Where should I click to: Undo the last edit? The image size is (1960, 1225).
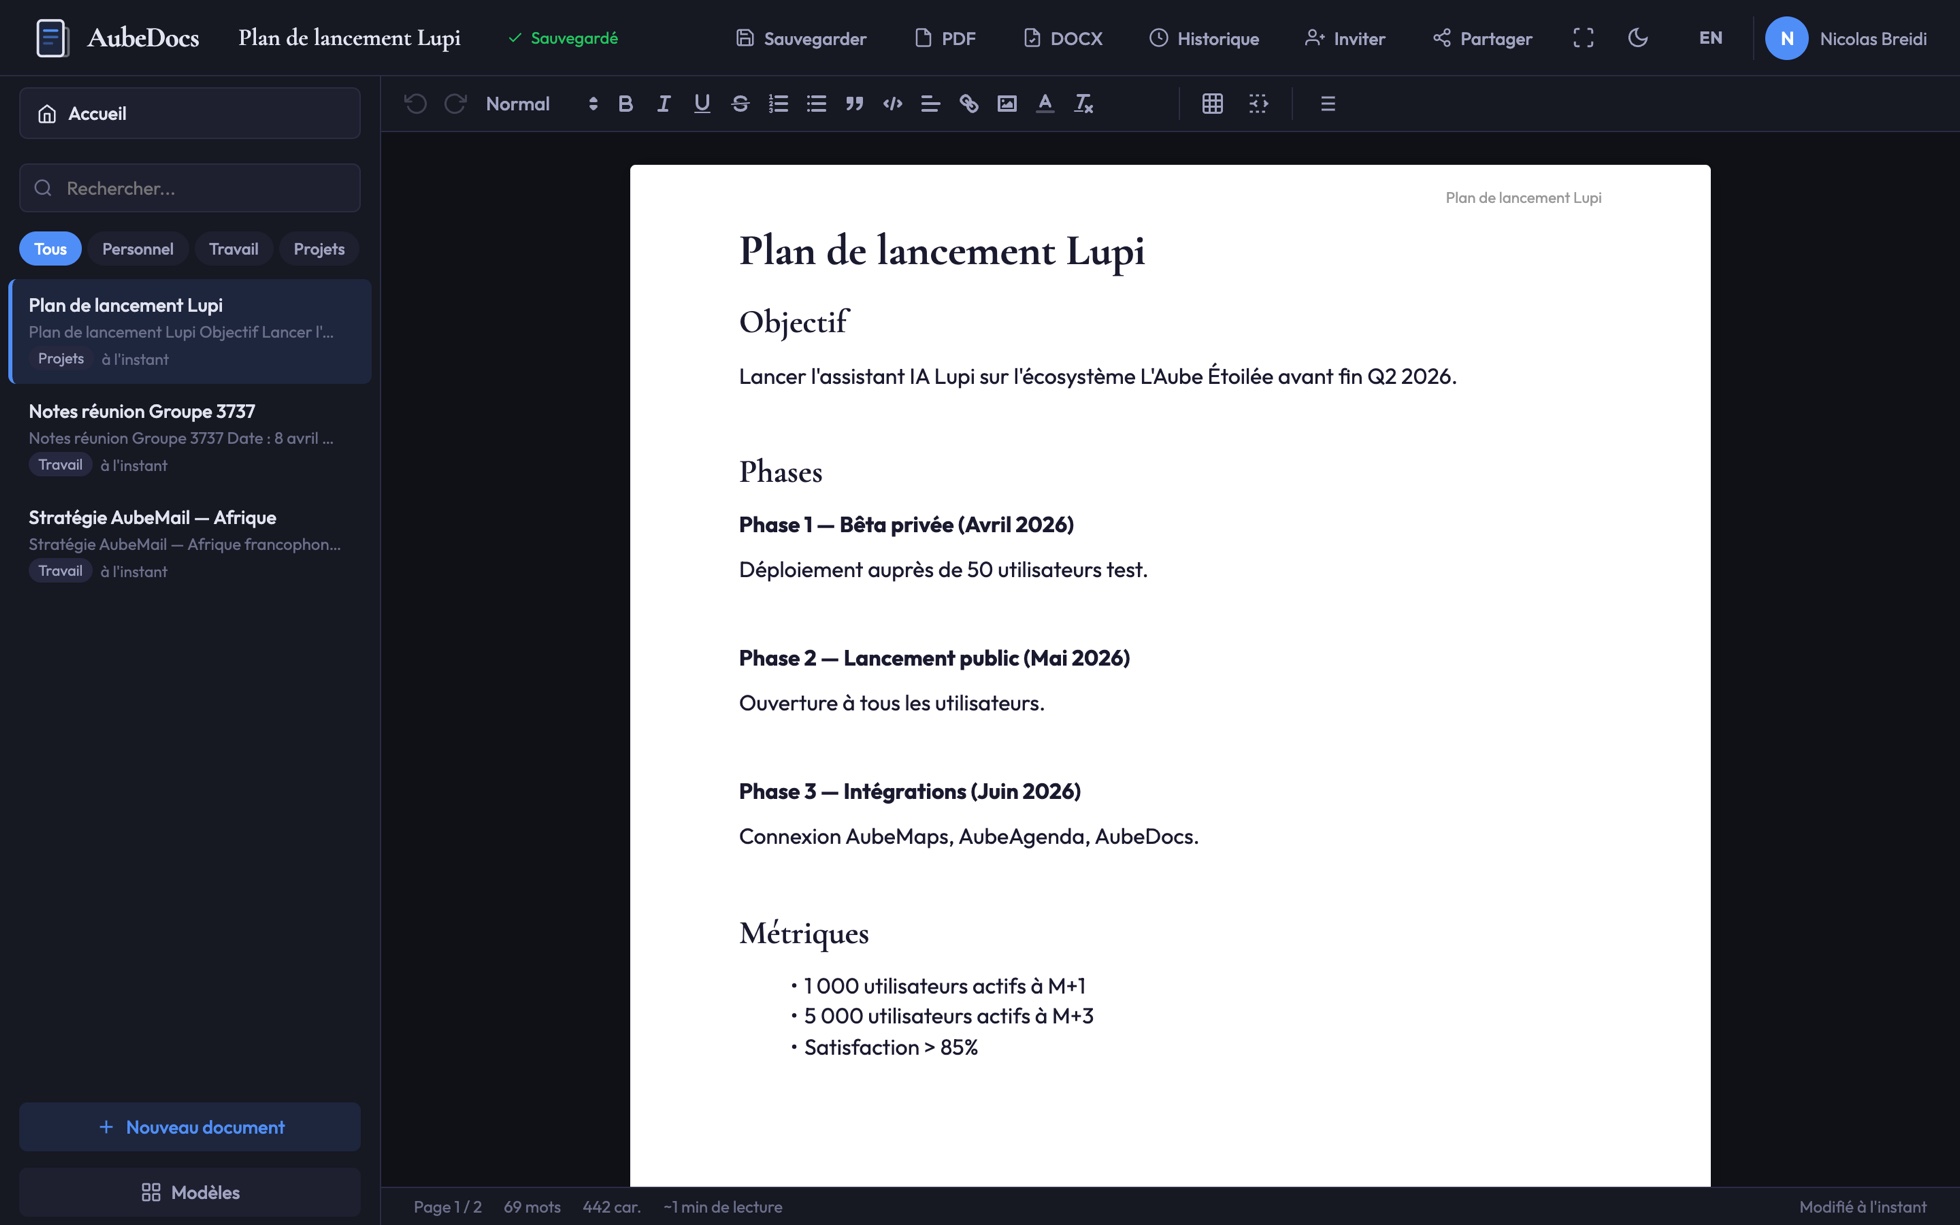[x=415, y=104]
